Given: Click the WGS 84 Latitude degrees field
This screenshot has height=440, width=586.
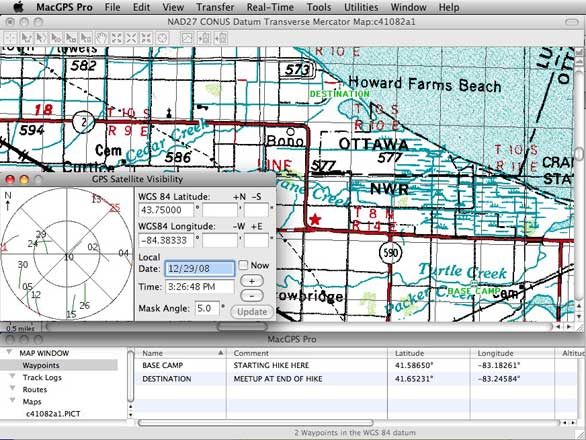Looking at the screenshot, I should (x=166, y=210).
